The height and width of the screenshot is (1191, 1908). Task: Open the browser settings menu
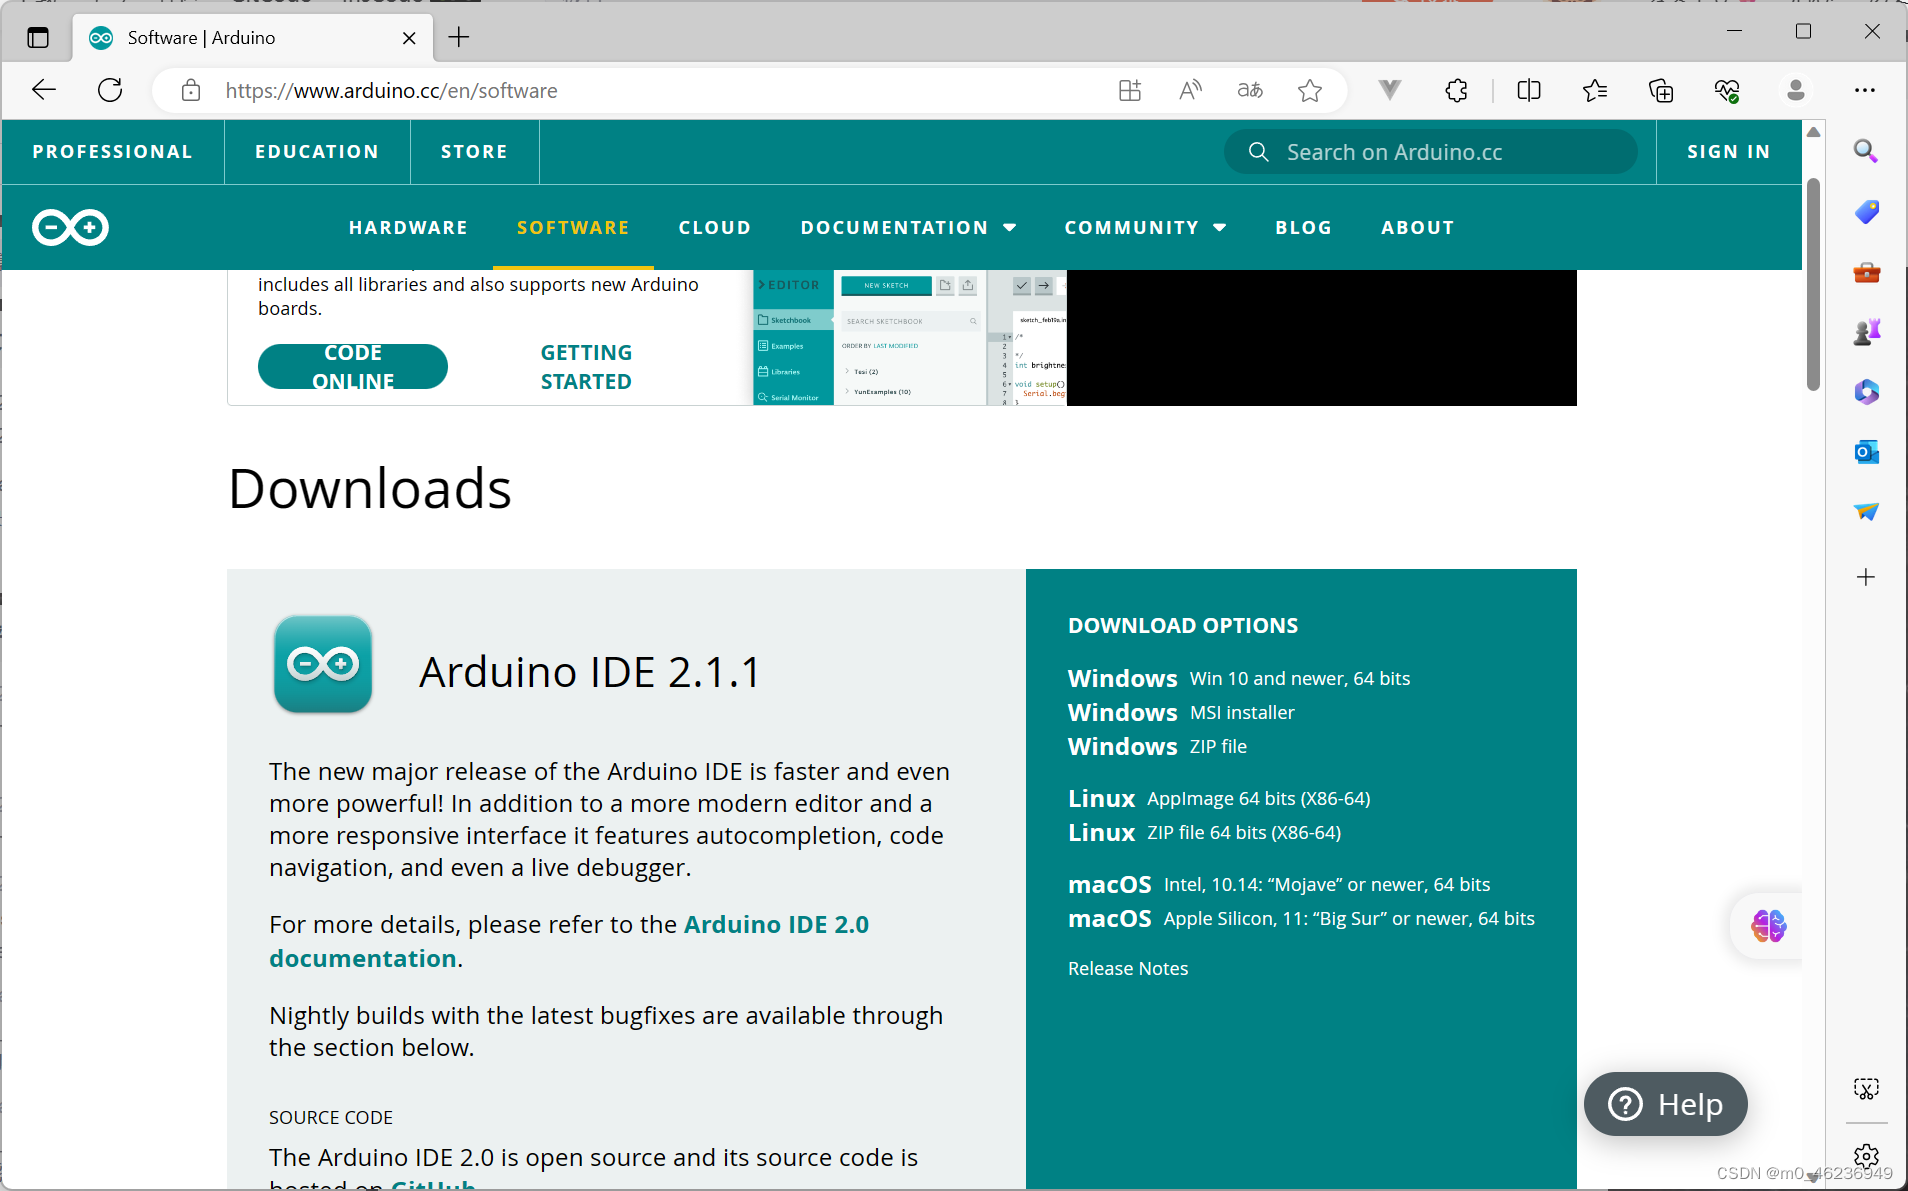tap(1866, 90)
